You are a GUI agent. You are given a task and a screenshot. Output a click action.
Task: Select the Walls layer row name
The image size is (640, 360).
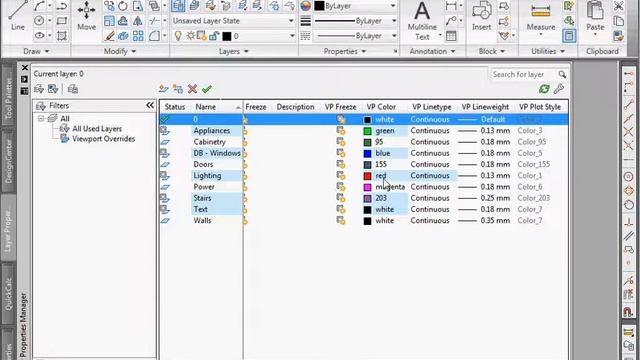(x=202, y=220)
